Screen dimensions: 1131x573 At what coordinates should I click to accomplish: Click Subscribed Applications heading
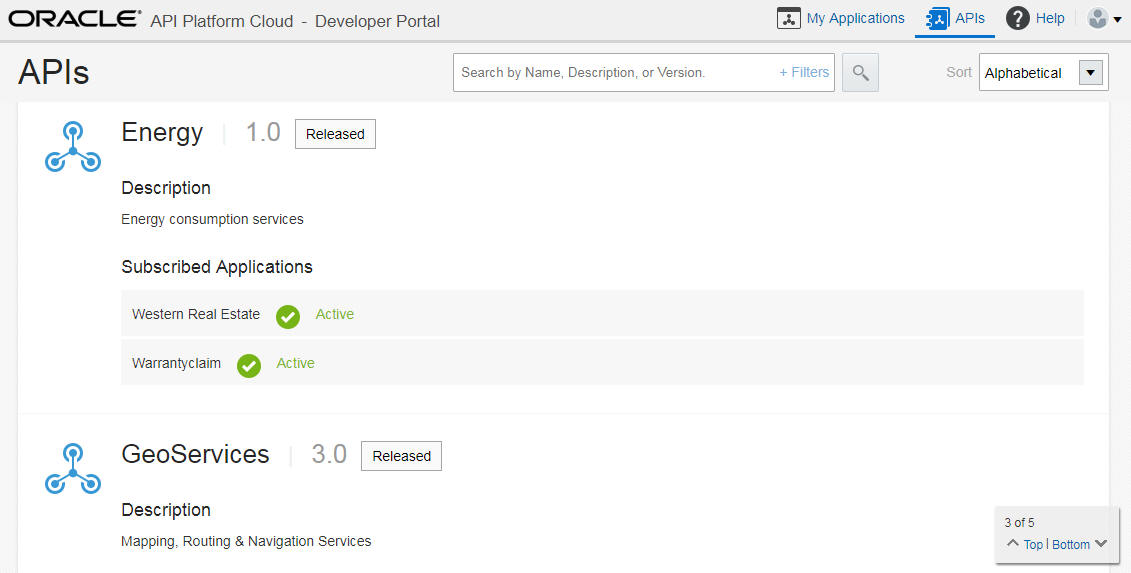(216, 267)
